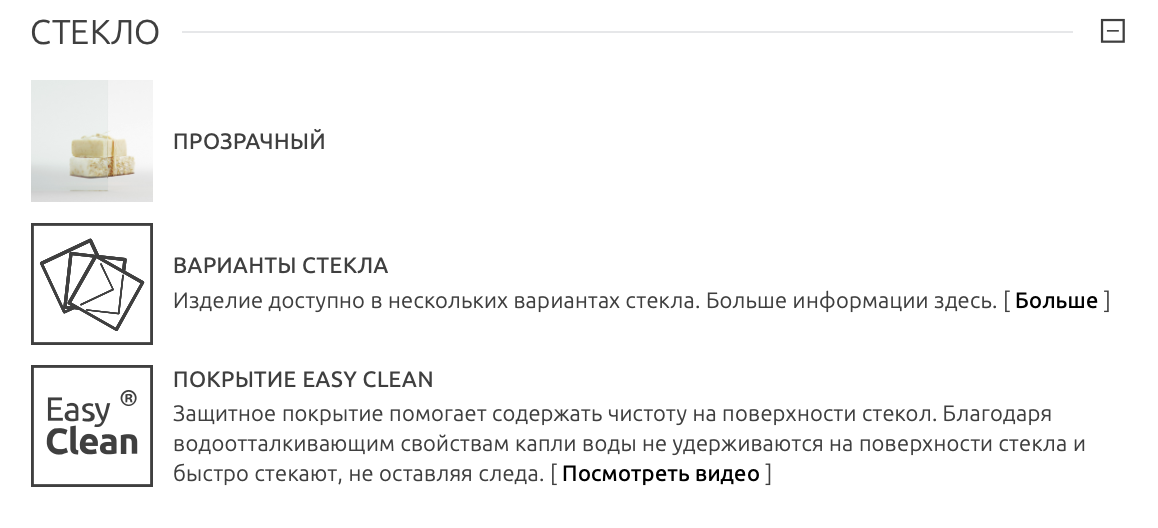Click the Easy Clean logo icon

(92, 426)
